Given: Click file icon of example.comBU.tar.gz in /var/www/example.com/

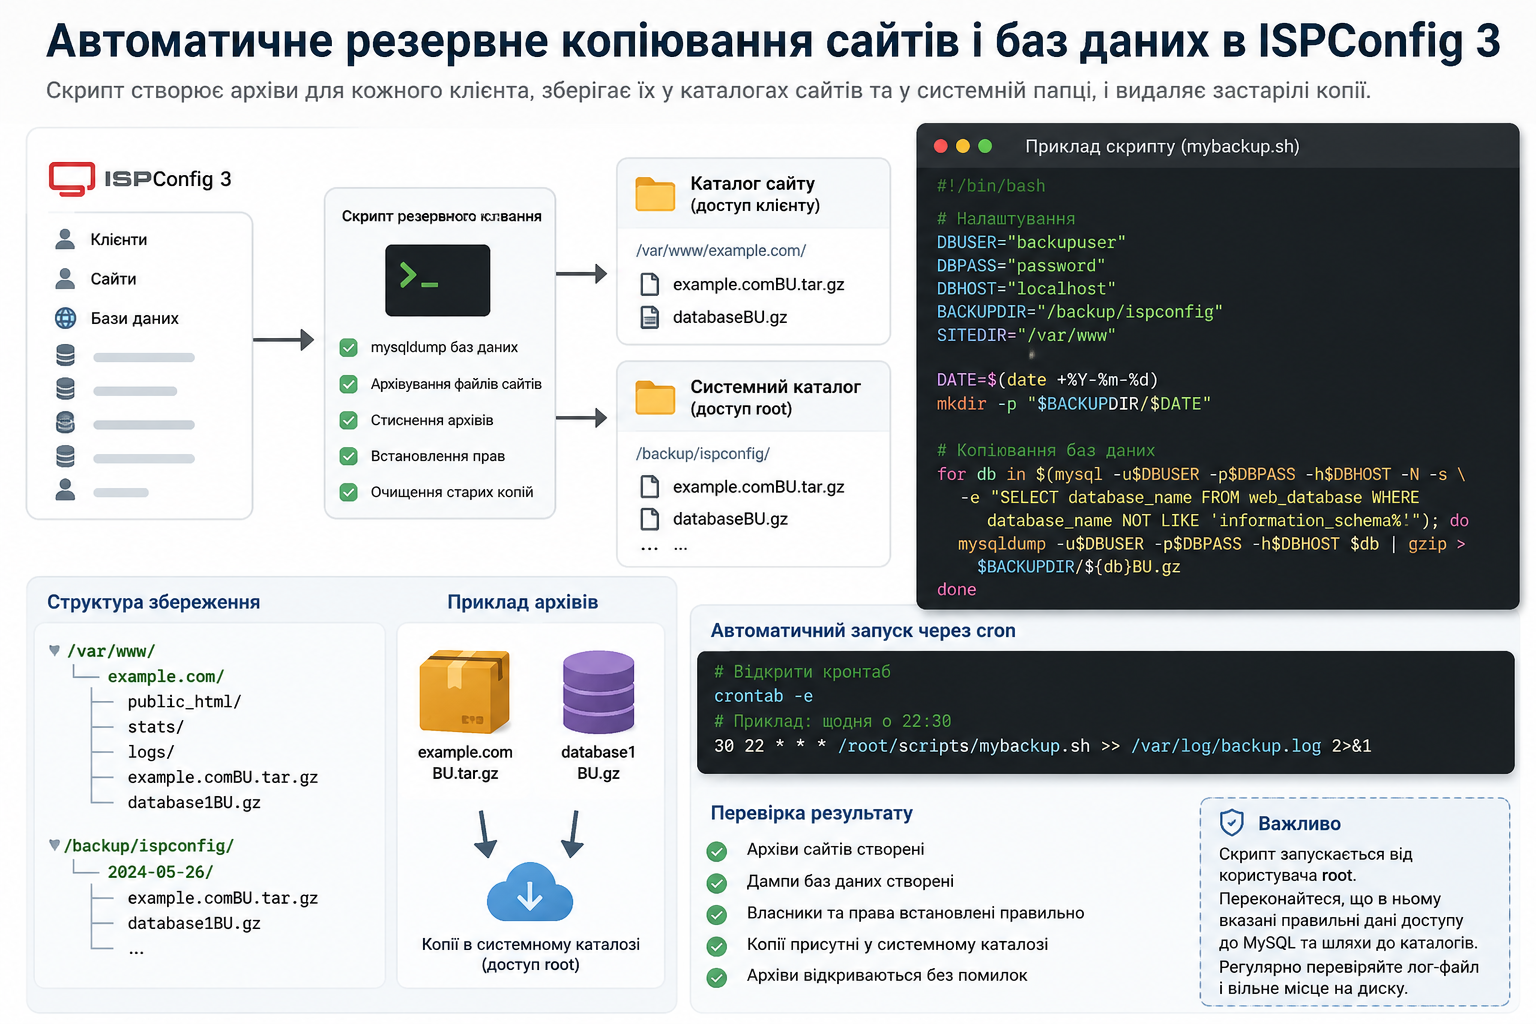Looking at the screenshot, I should pyautogui.click(x=650, y=284).
